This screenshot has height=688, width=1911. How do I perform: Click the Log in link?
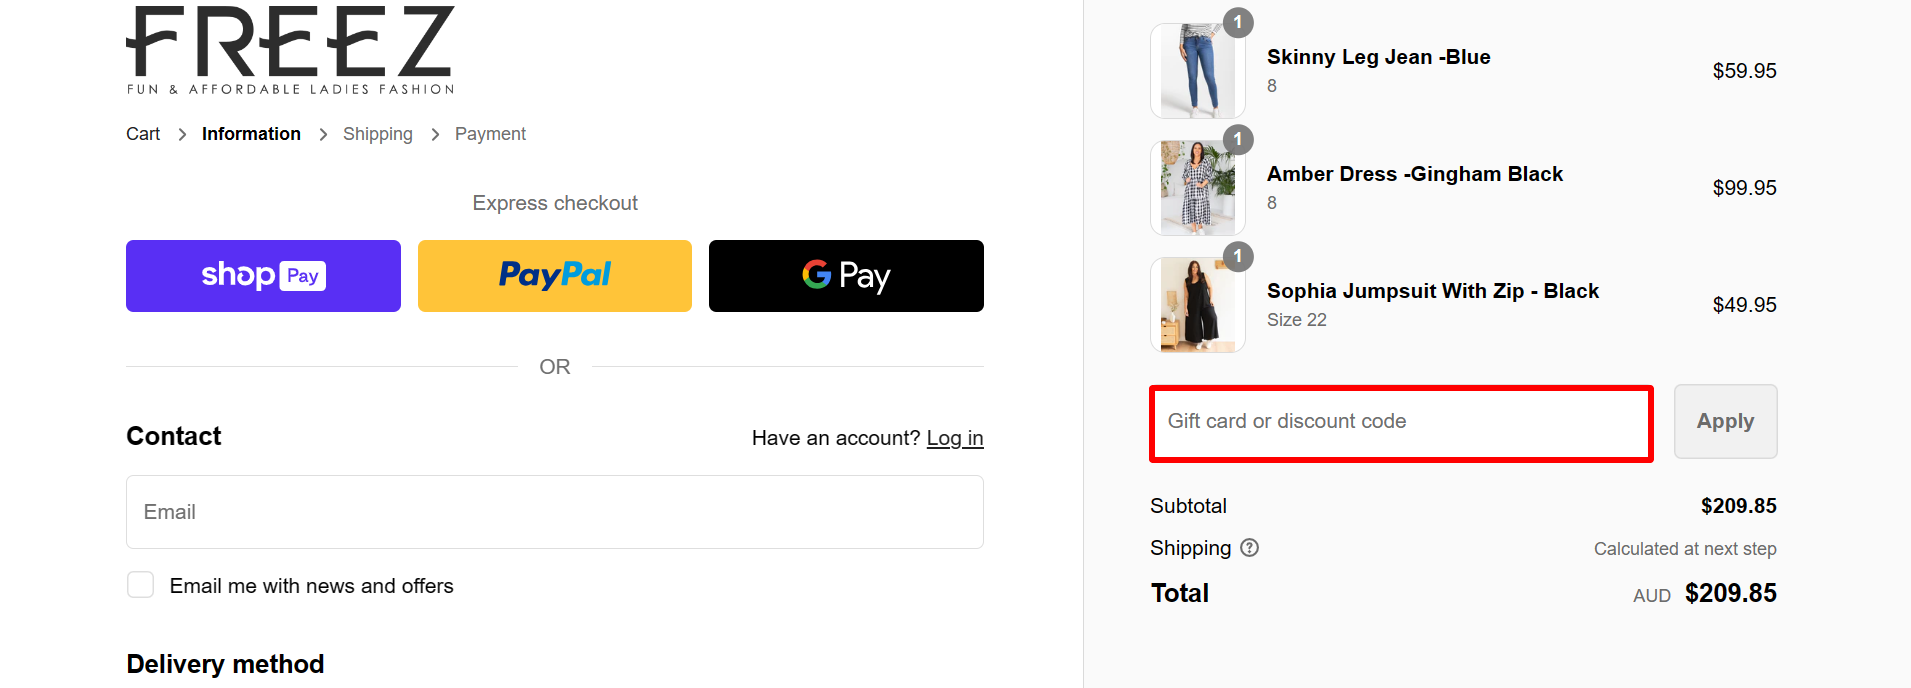(x=954, y=438)
